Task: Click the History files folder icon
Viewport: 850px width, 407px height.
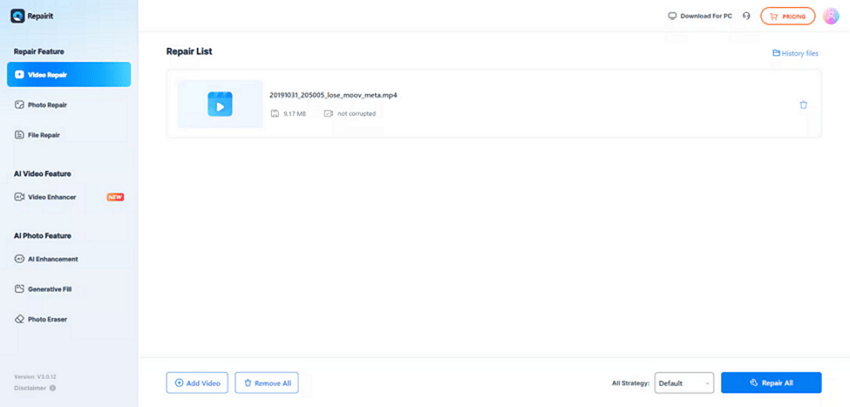Action: pyautogui.click(x=776, y=53)
